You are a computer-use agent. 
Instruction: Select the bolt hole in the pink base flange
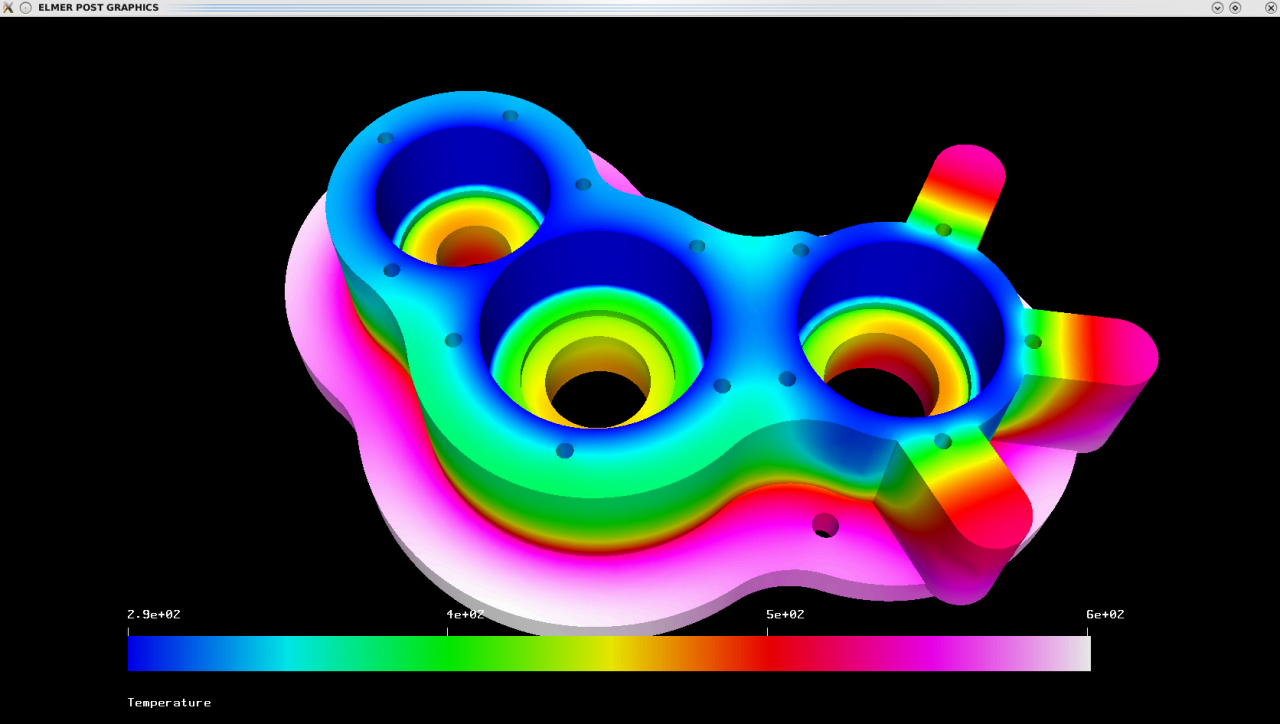coord(825,525)
